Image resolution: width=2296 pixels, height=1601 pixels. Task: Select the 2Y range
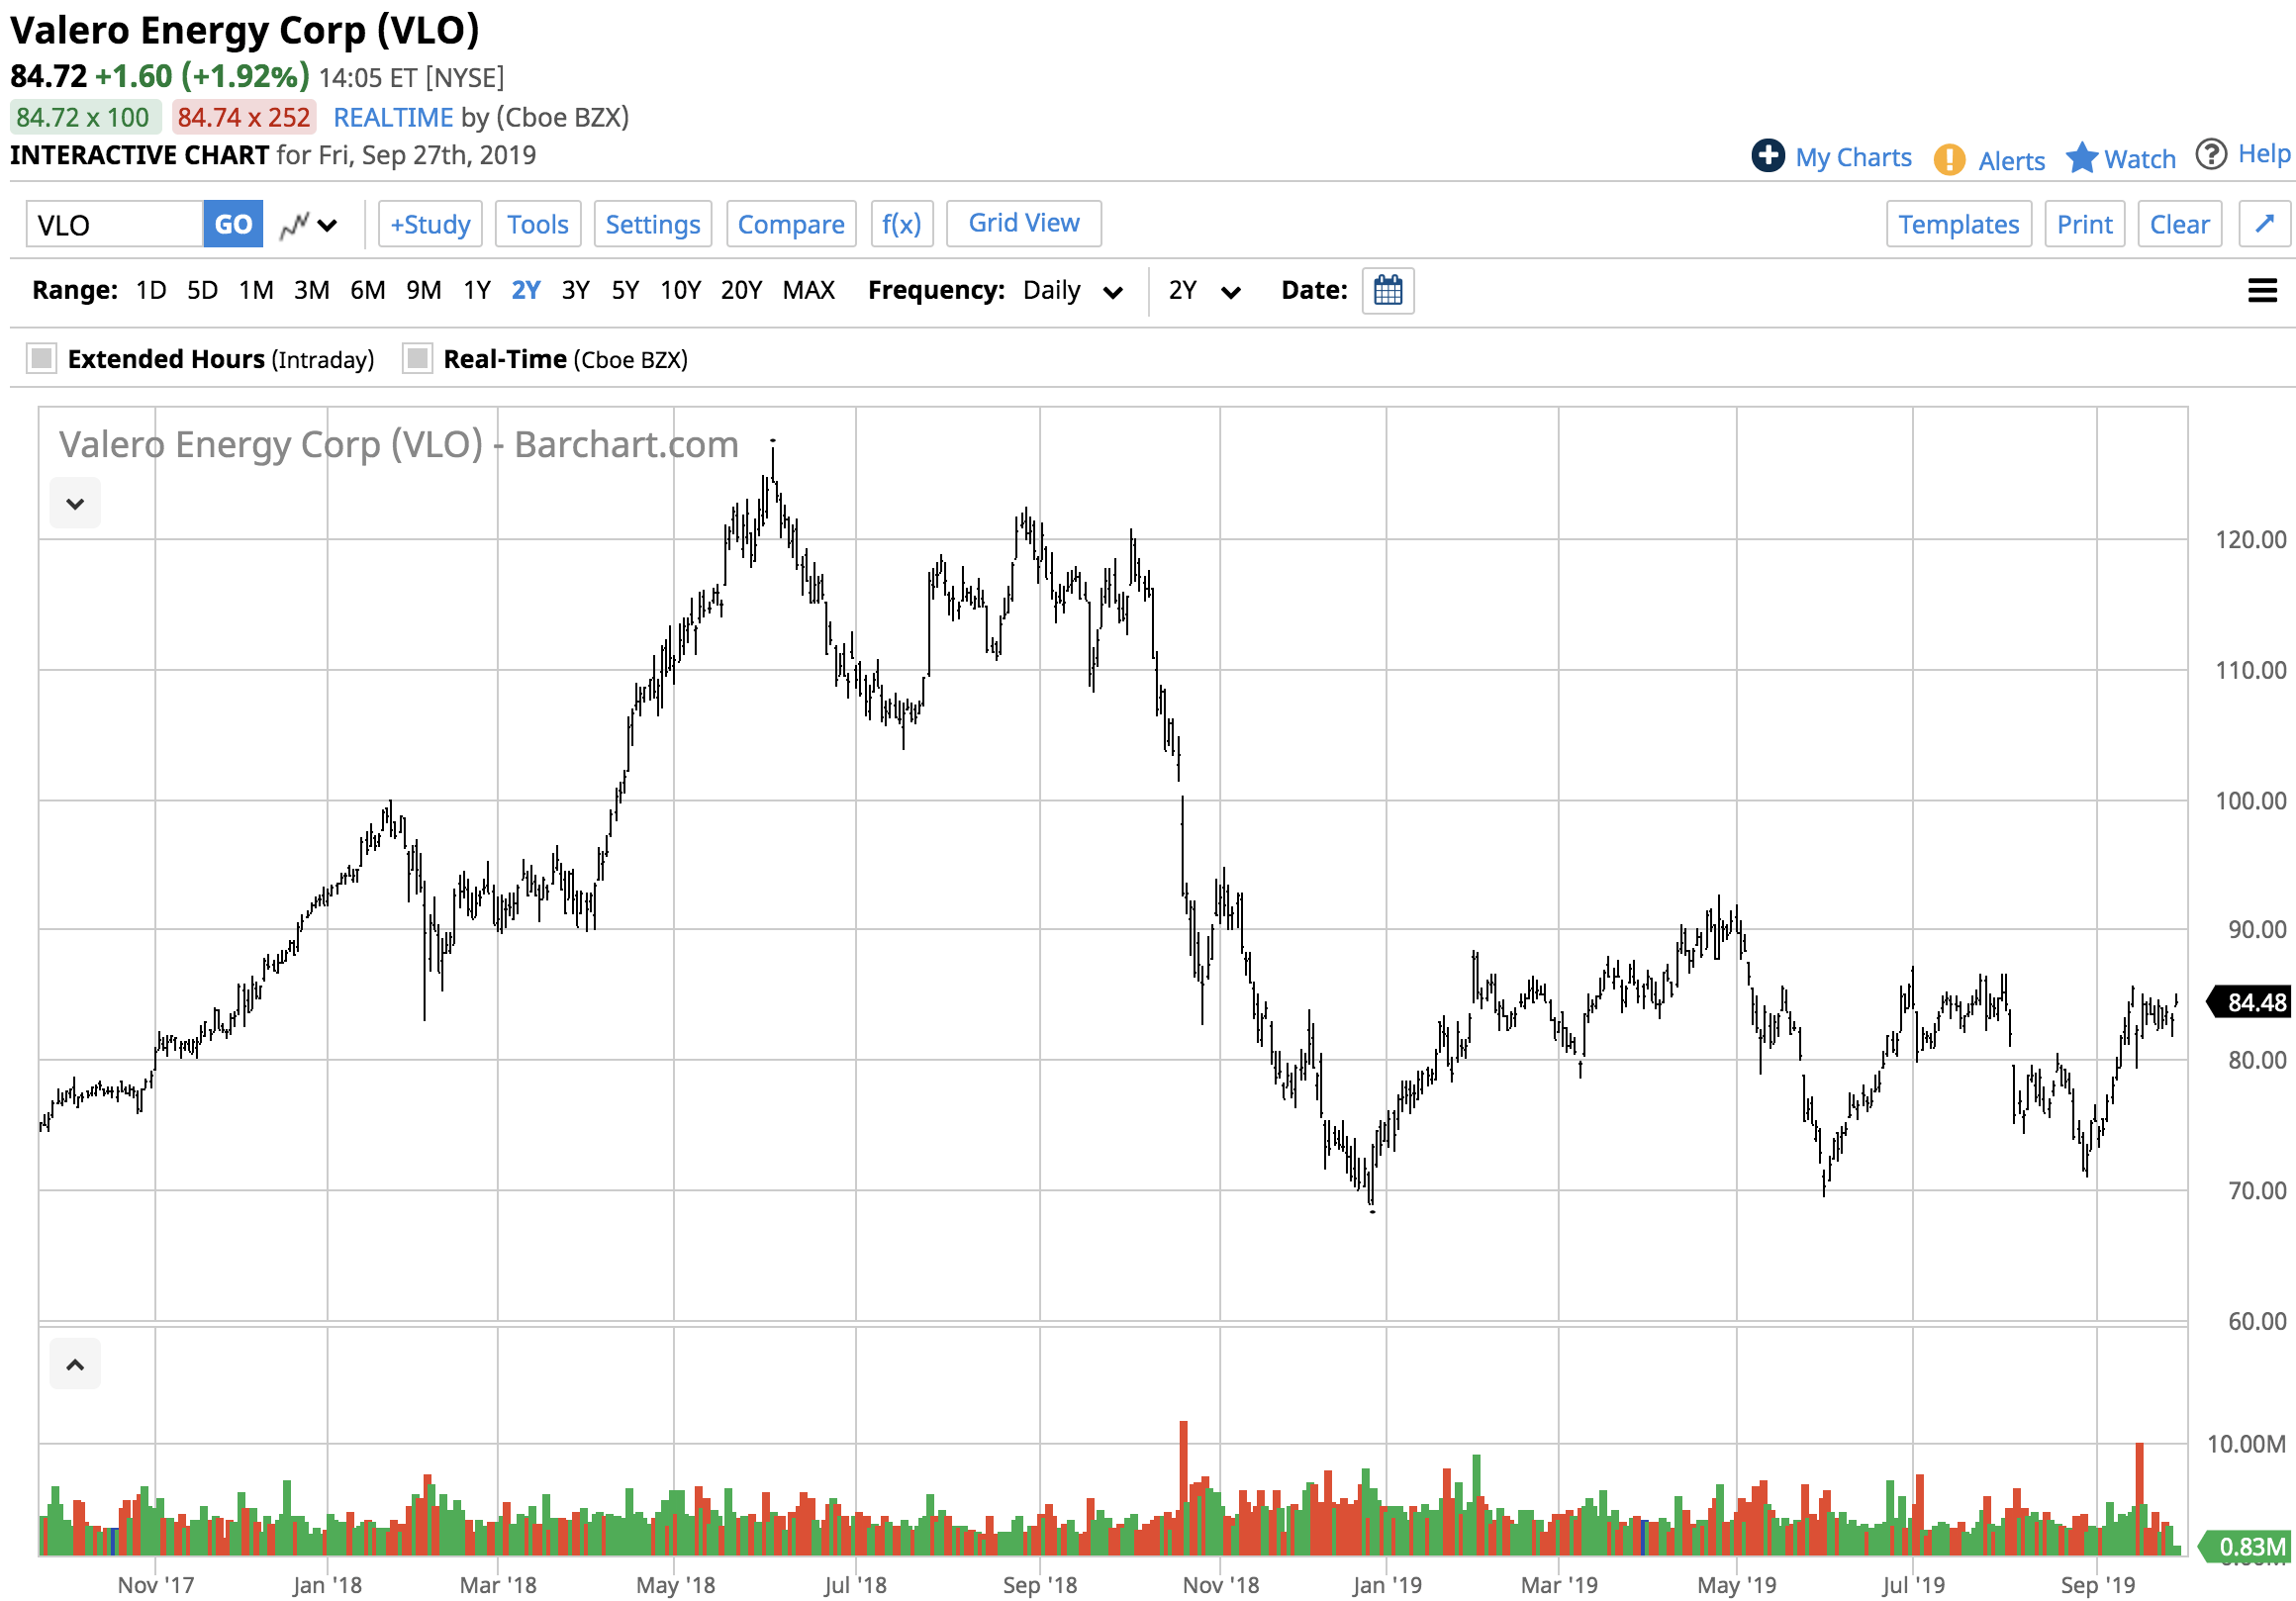pos(525,290)
